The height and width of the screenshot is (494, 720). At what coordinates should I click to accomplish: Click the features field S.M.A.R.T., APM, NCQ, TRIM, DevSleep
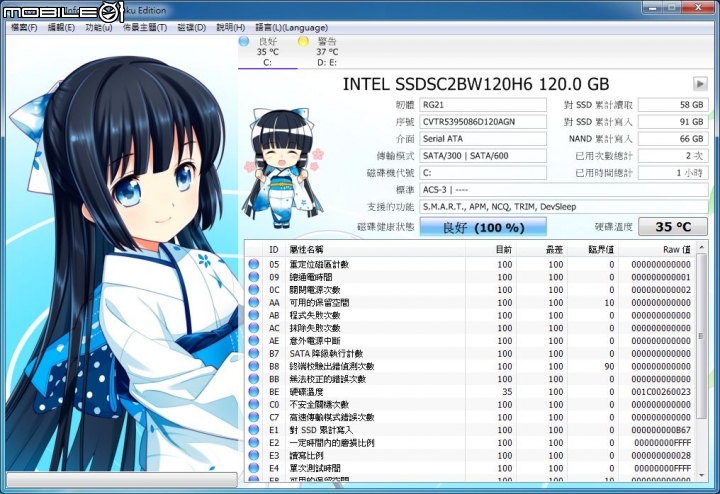pyautogui.click(x=564, y=207)
